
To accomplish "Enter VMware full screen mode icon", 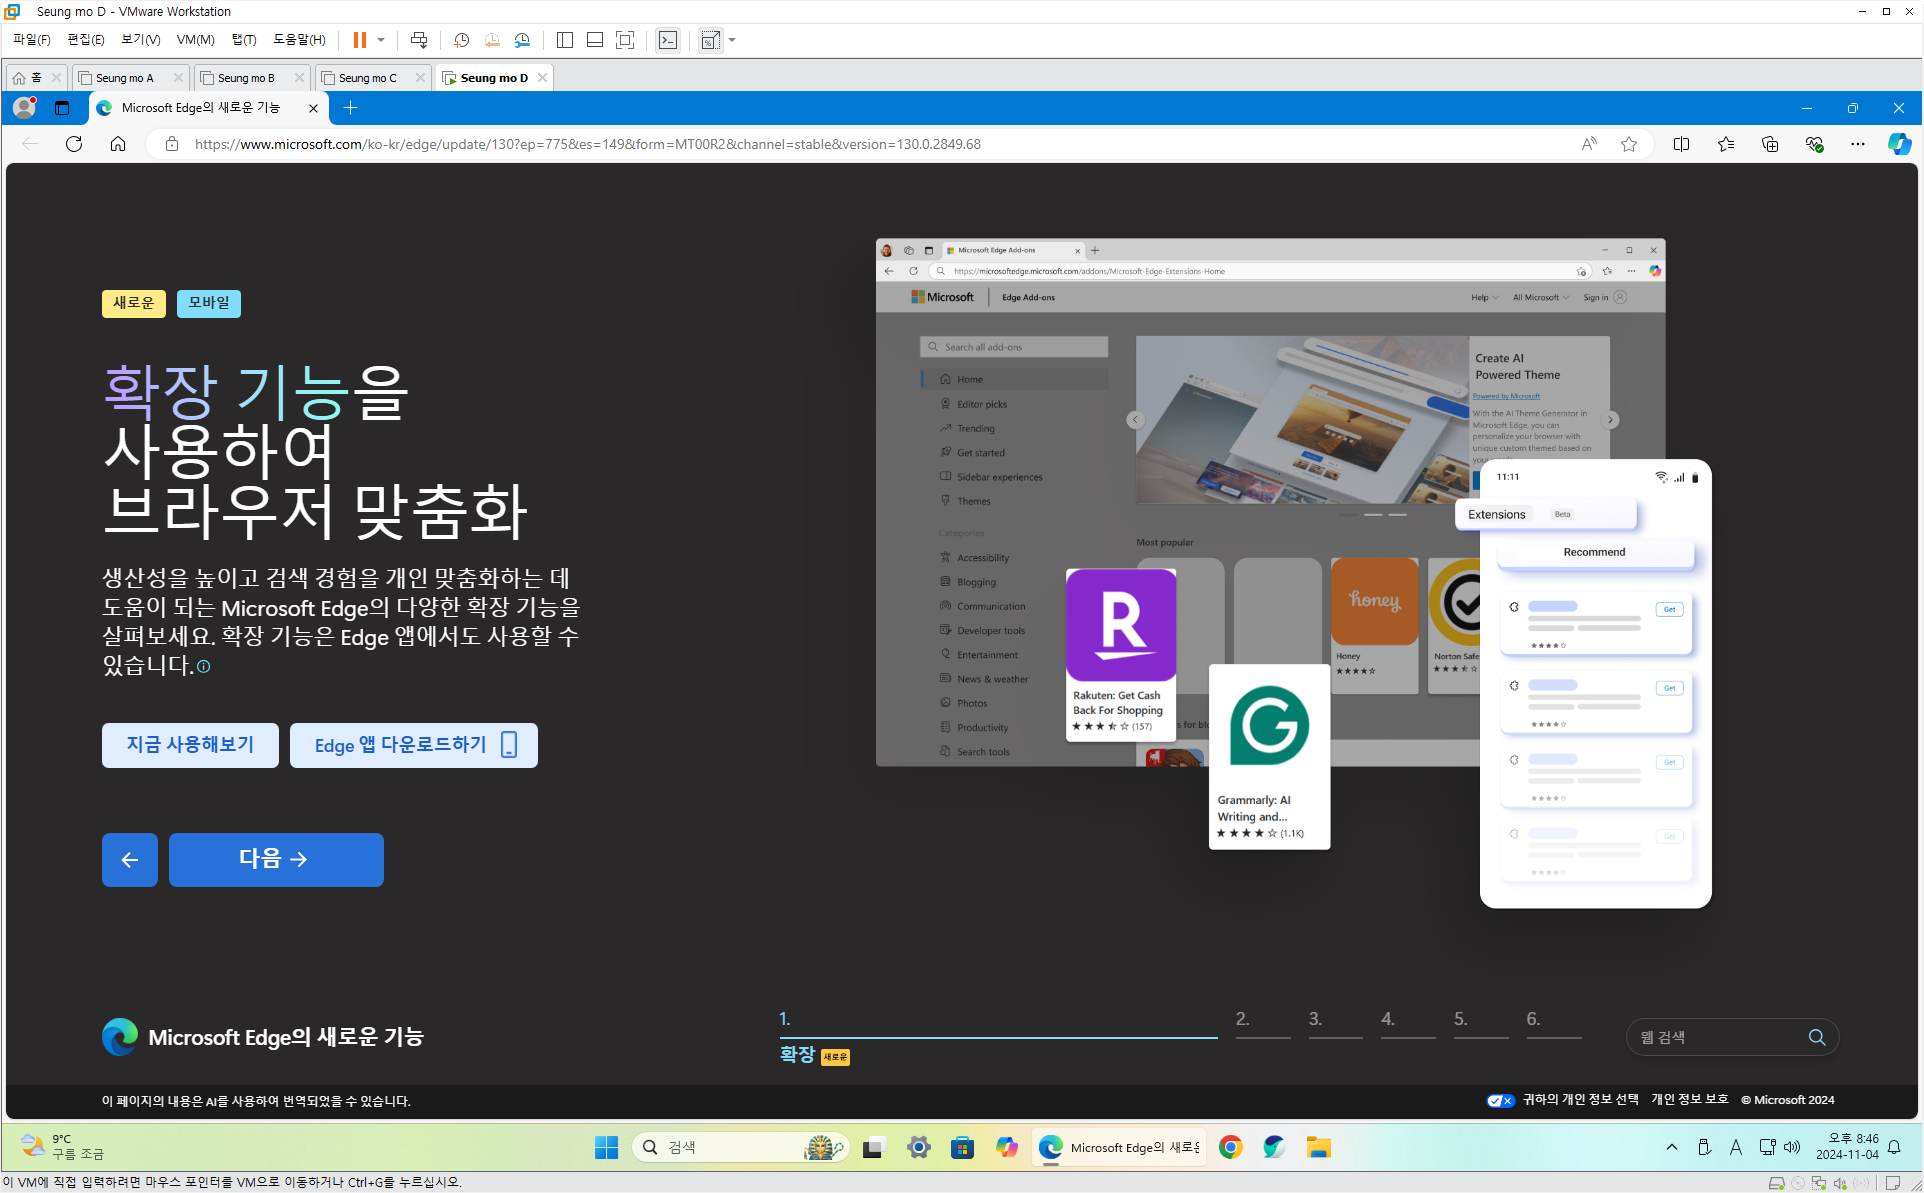I will (625, 40).
